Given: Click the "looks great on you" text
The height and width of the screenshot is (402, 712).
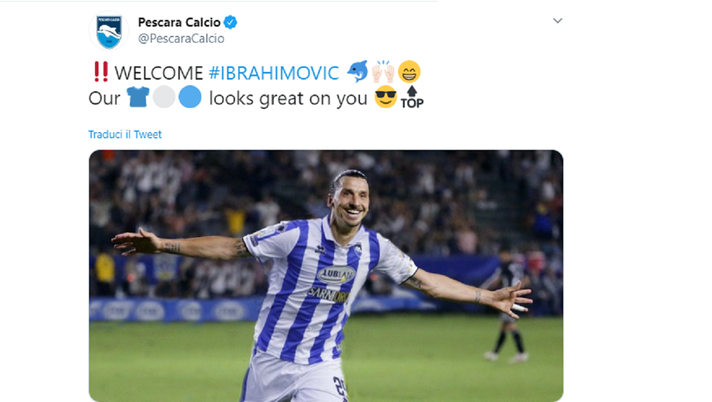Looking at the screenshot, I should (288, 99).
